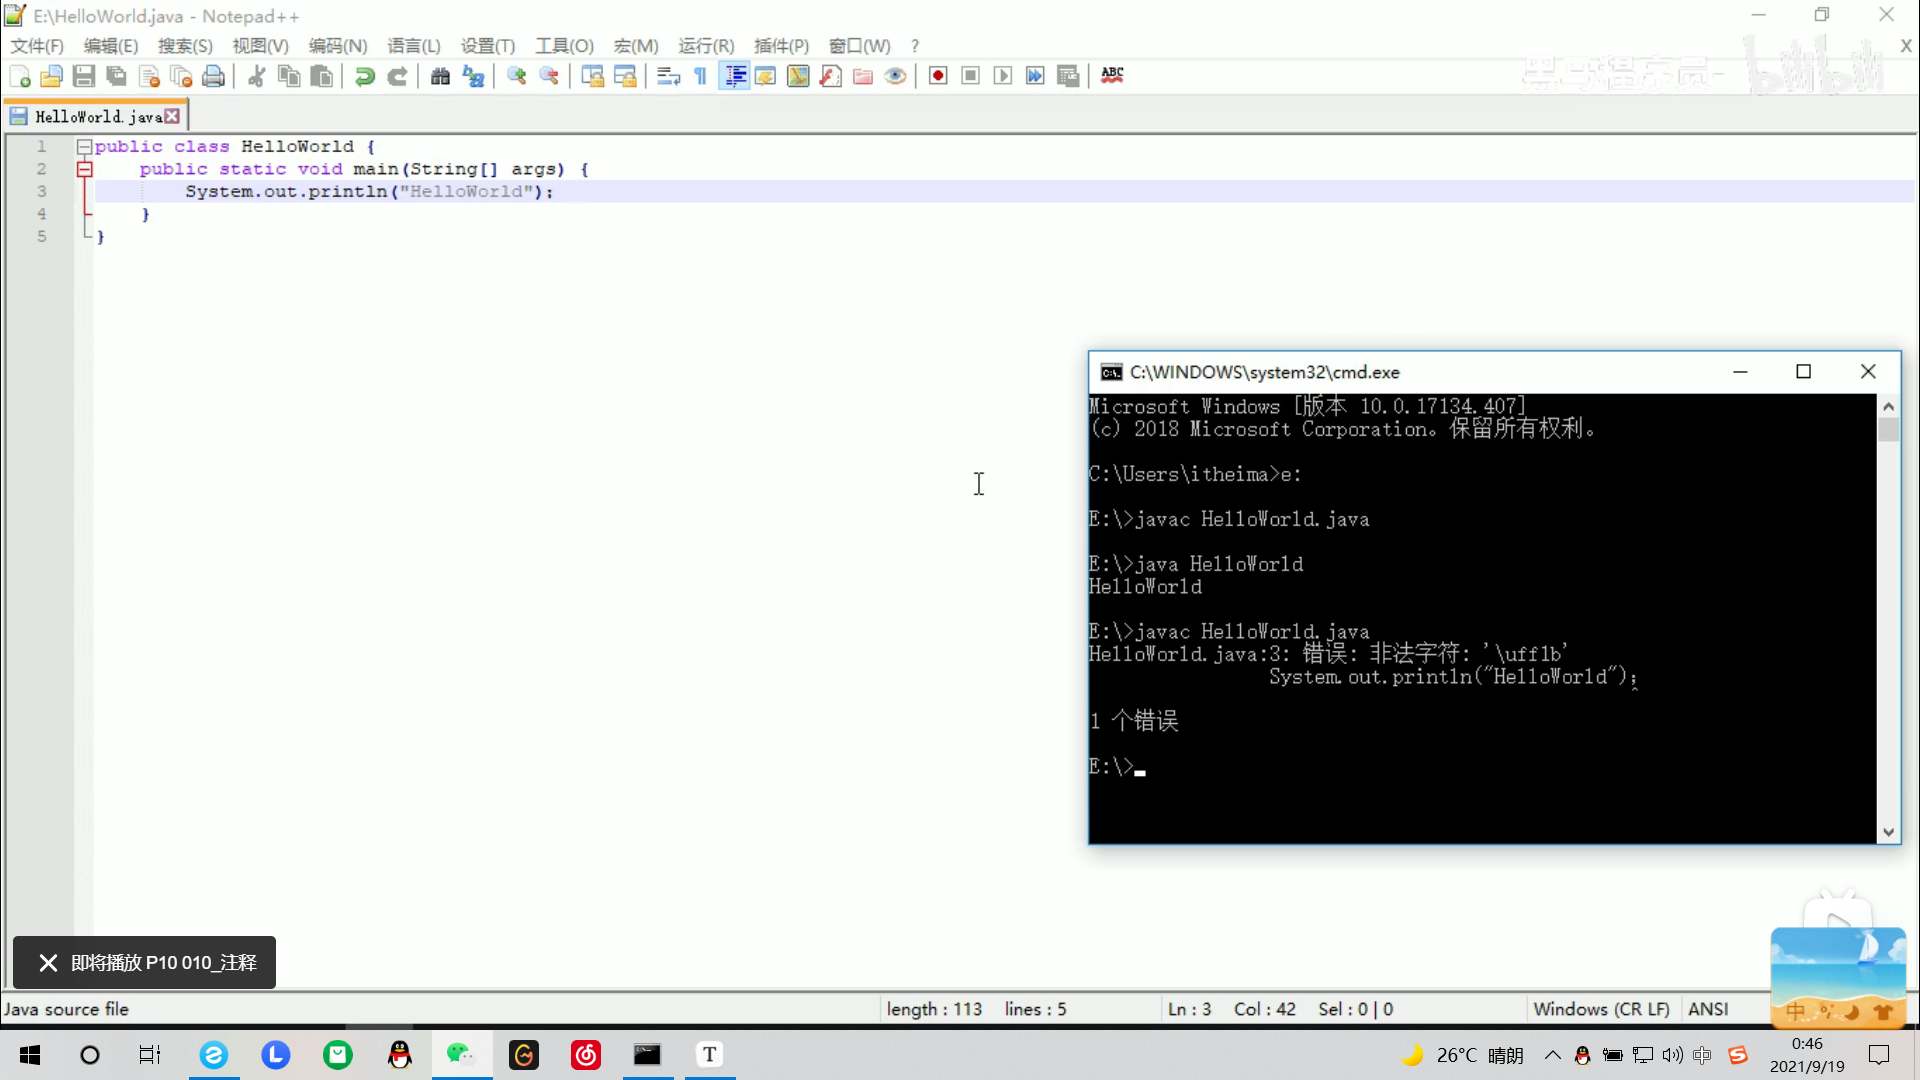Screen dimensions: 1920x1080
Task: Click the QQ penguin taskbar icon
Action: [x=400, y=1055]
